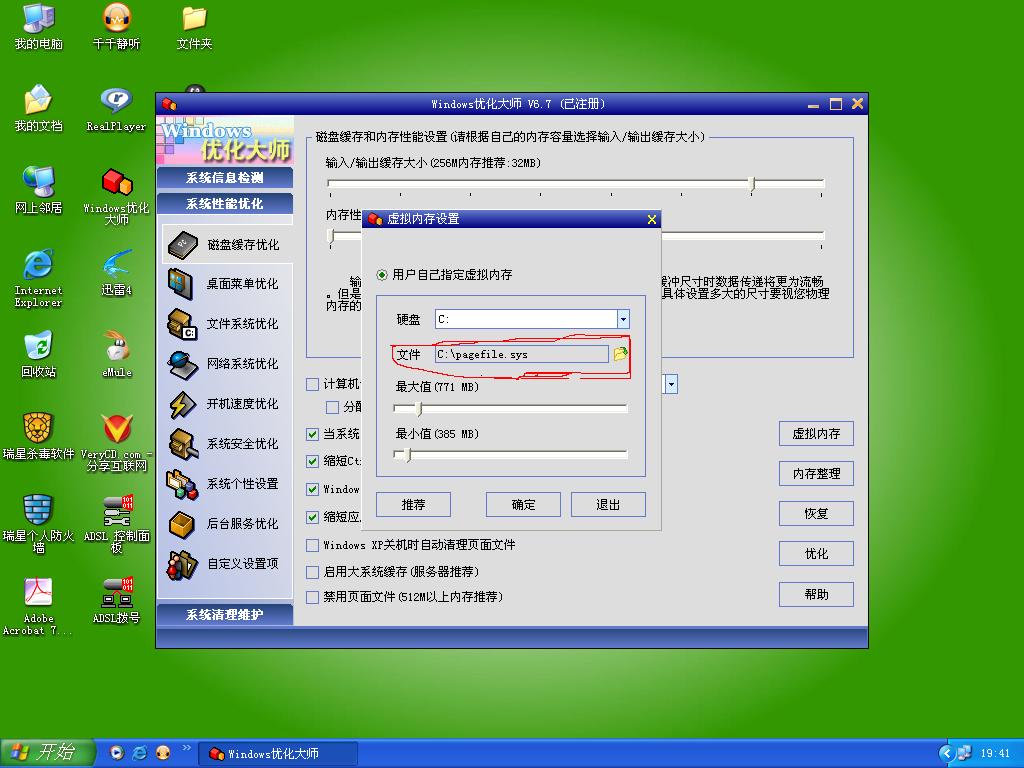
Task: Switch to the 系统清理维护 section
Action: (x=225, y=615)
